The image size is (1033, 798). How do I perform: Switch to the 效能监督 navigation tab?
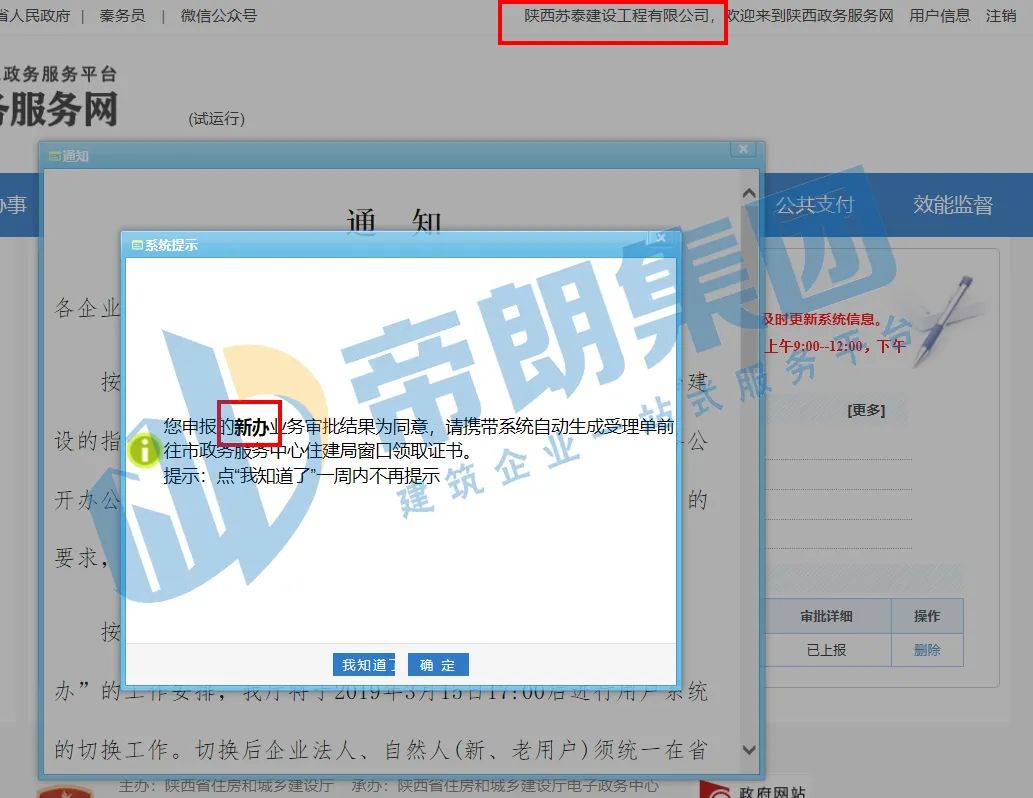click(953, 205)
